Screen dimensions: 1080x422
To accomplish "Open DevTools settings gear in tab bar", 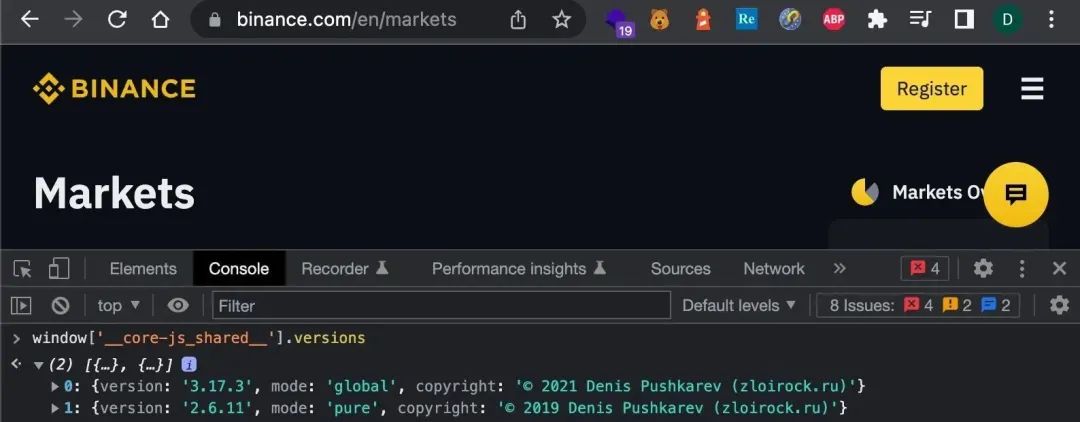I will (983, 268).
